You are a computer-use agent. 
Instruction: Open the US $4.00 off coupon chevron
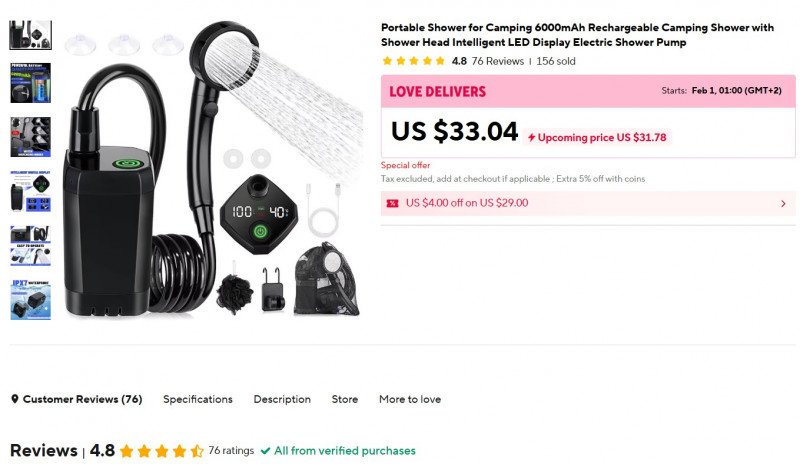[x=783, y=204]
